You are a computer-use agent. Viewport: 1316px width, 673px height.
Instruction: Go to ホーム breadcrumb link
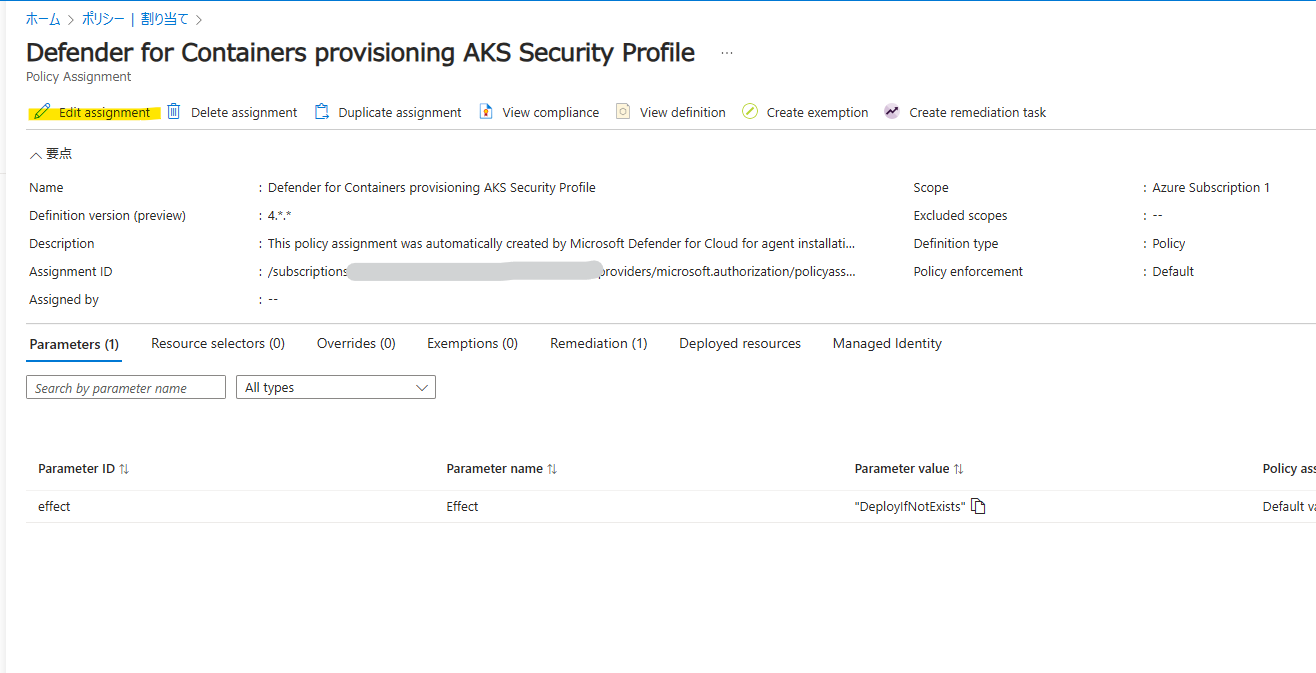point(43,19)
